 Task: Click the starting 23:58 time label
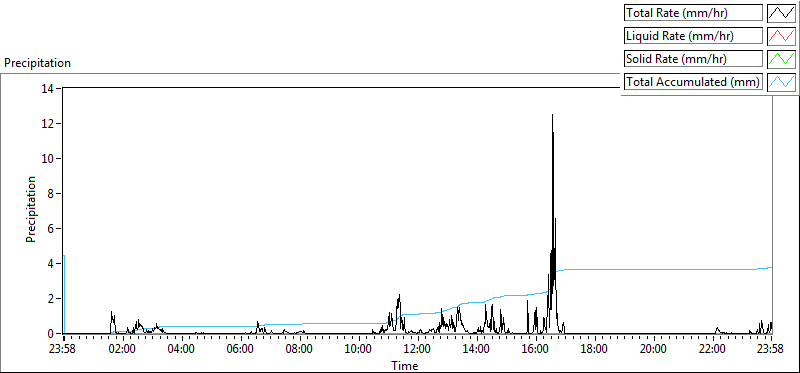[63, 350]
